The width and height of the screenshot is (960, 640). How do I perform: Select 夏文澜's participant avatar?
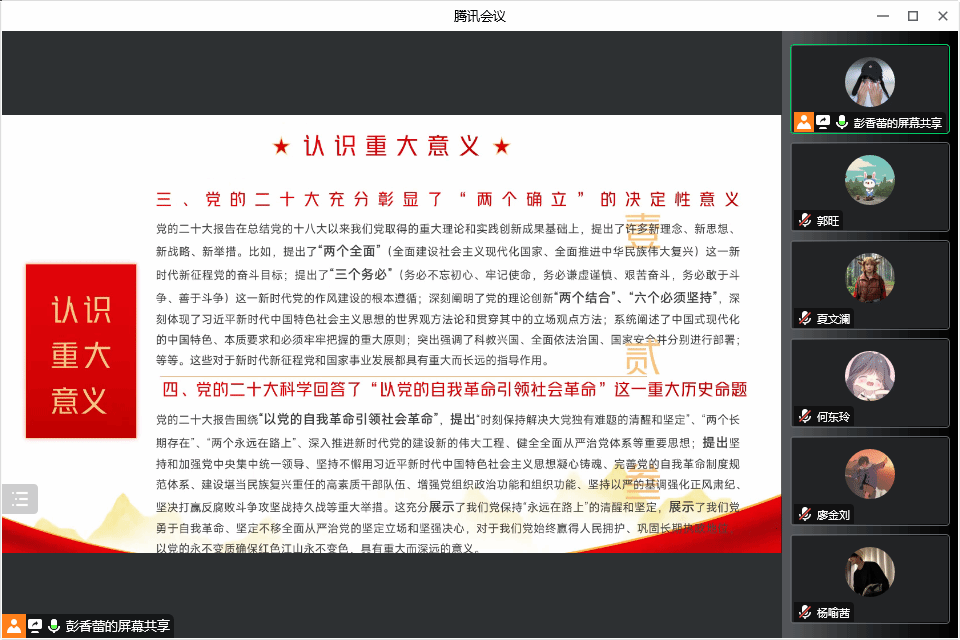(869, 277)
